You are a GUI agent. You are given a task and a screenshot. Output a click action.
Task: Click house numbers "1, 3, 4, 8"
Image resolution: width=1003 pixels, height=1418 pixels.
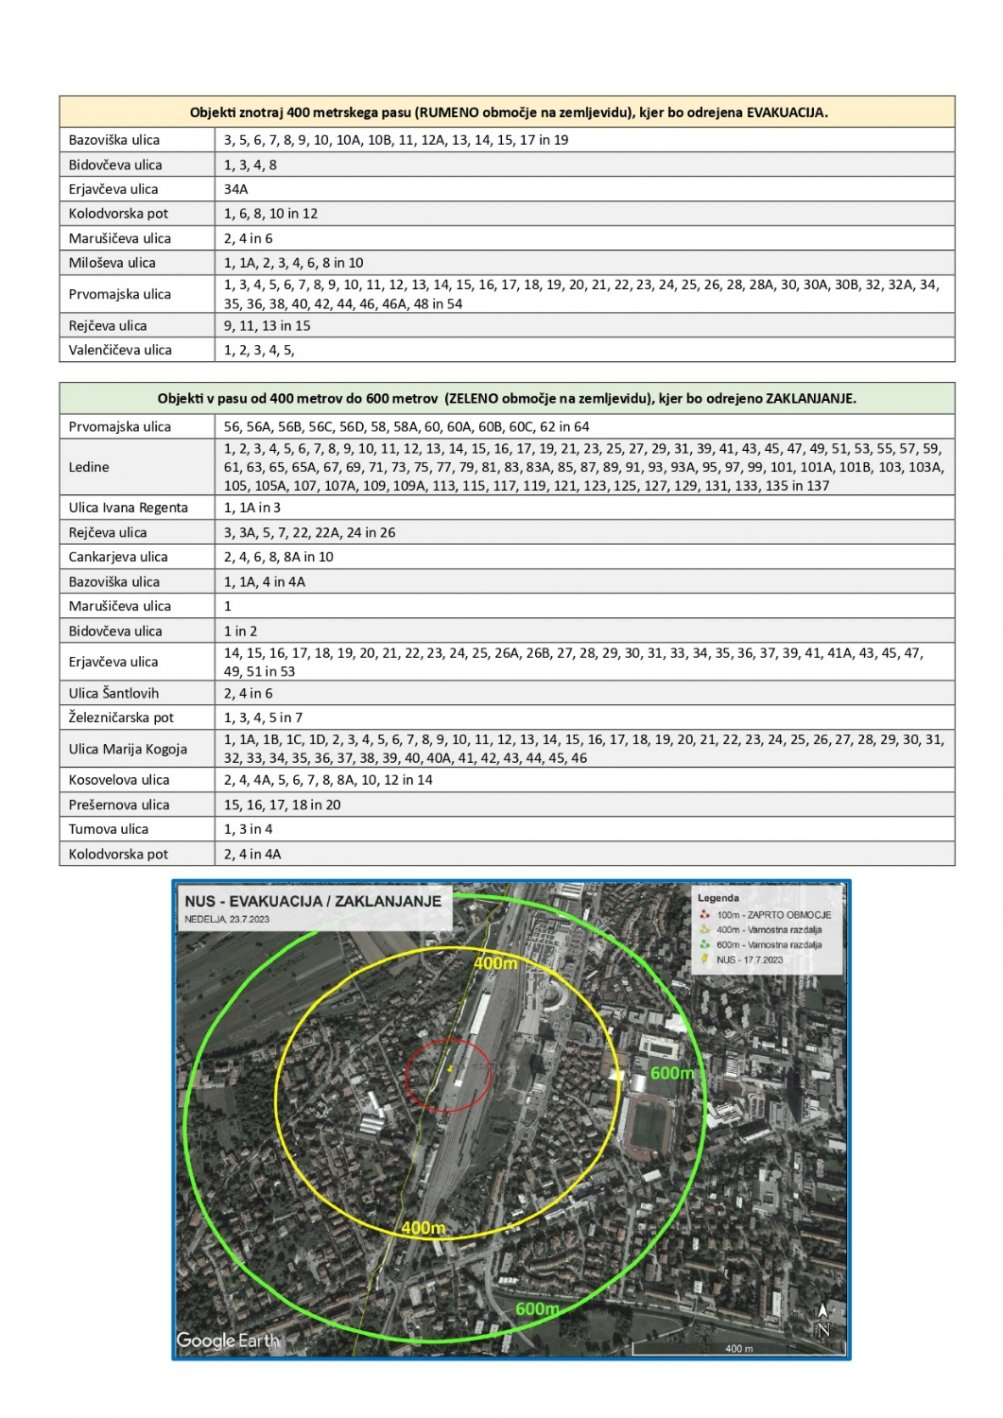point(250,165)
